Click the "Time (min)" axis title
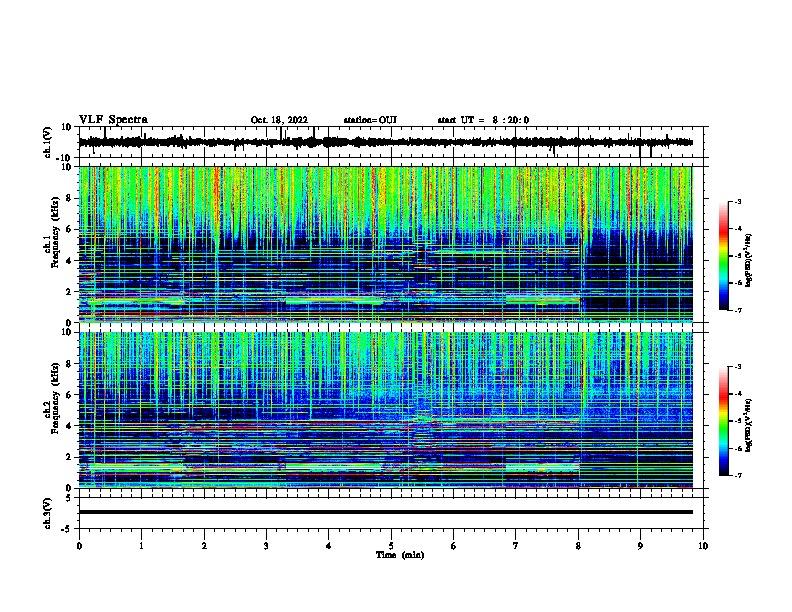Viewport: 792px width, 612px height. tap(400, 555)
